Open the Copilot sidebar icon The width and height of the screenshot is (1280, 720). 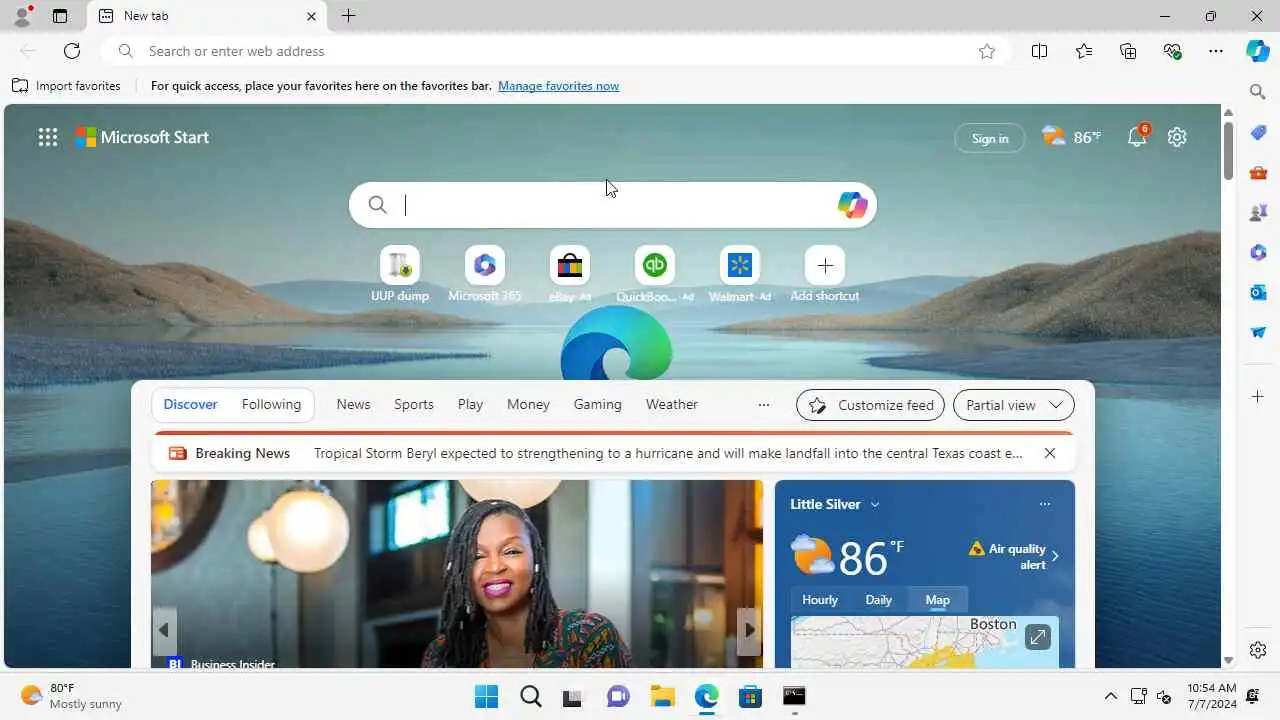(1258, 51)
